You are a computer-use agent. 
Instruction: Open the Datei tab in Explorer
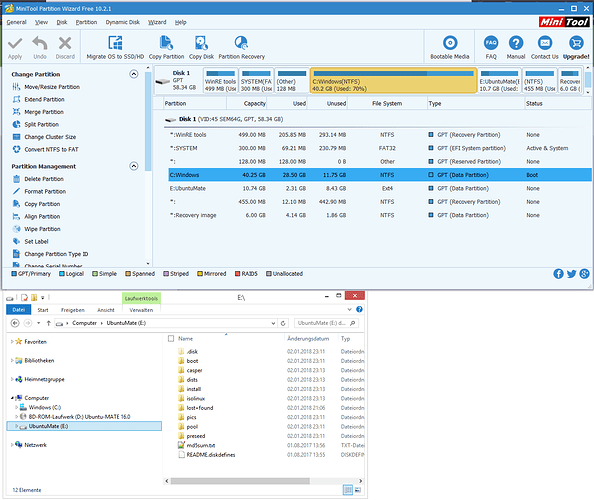coord(19,310)
